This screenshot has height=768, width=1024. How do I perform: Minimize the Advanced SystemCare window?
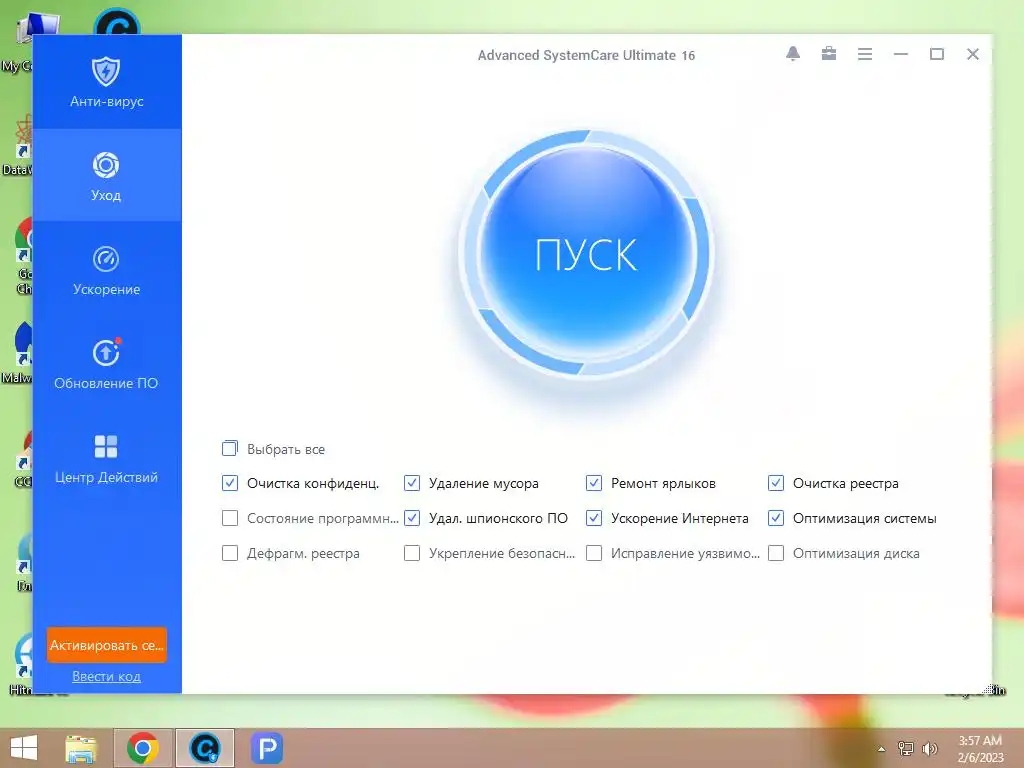pos(901,54)
